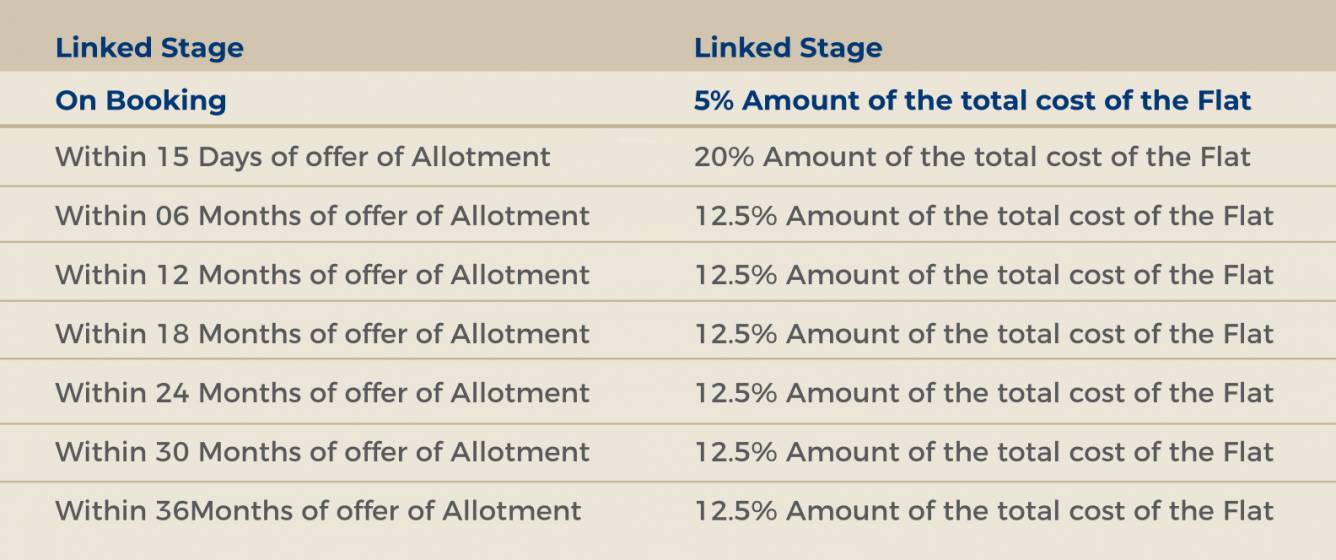Viewport: 1336px width, 560px height.
Task: Click the 5% Amount of total cost text
Action: 972,101
